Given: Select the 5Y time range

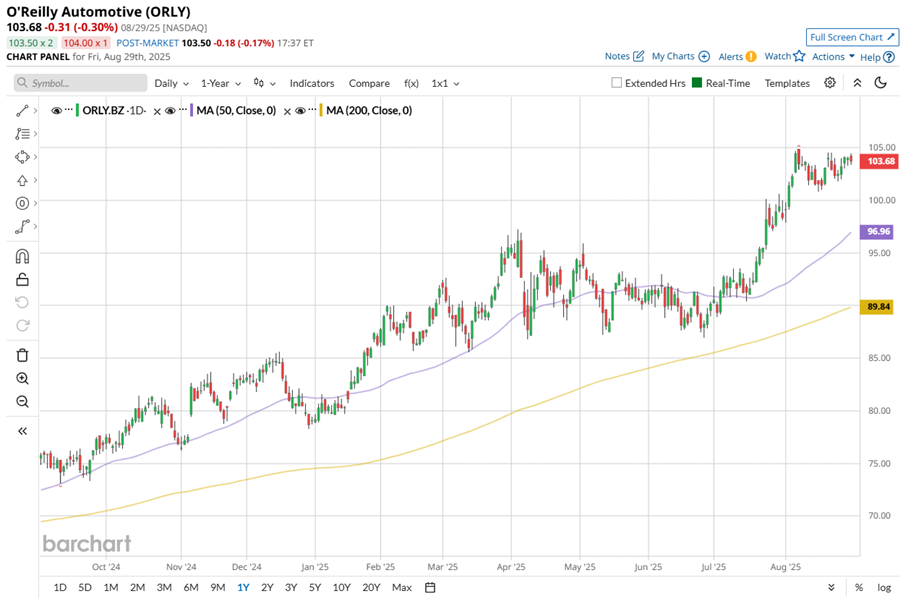Looking at the screenshot, I should click(314, 587).
